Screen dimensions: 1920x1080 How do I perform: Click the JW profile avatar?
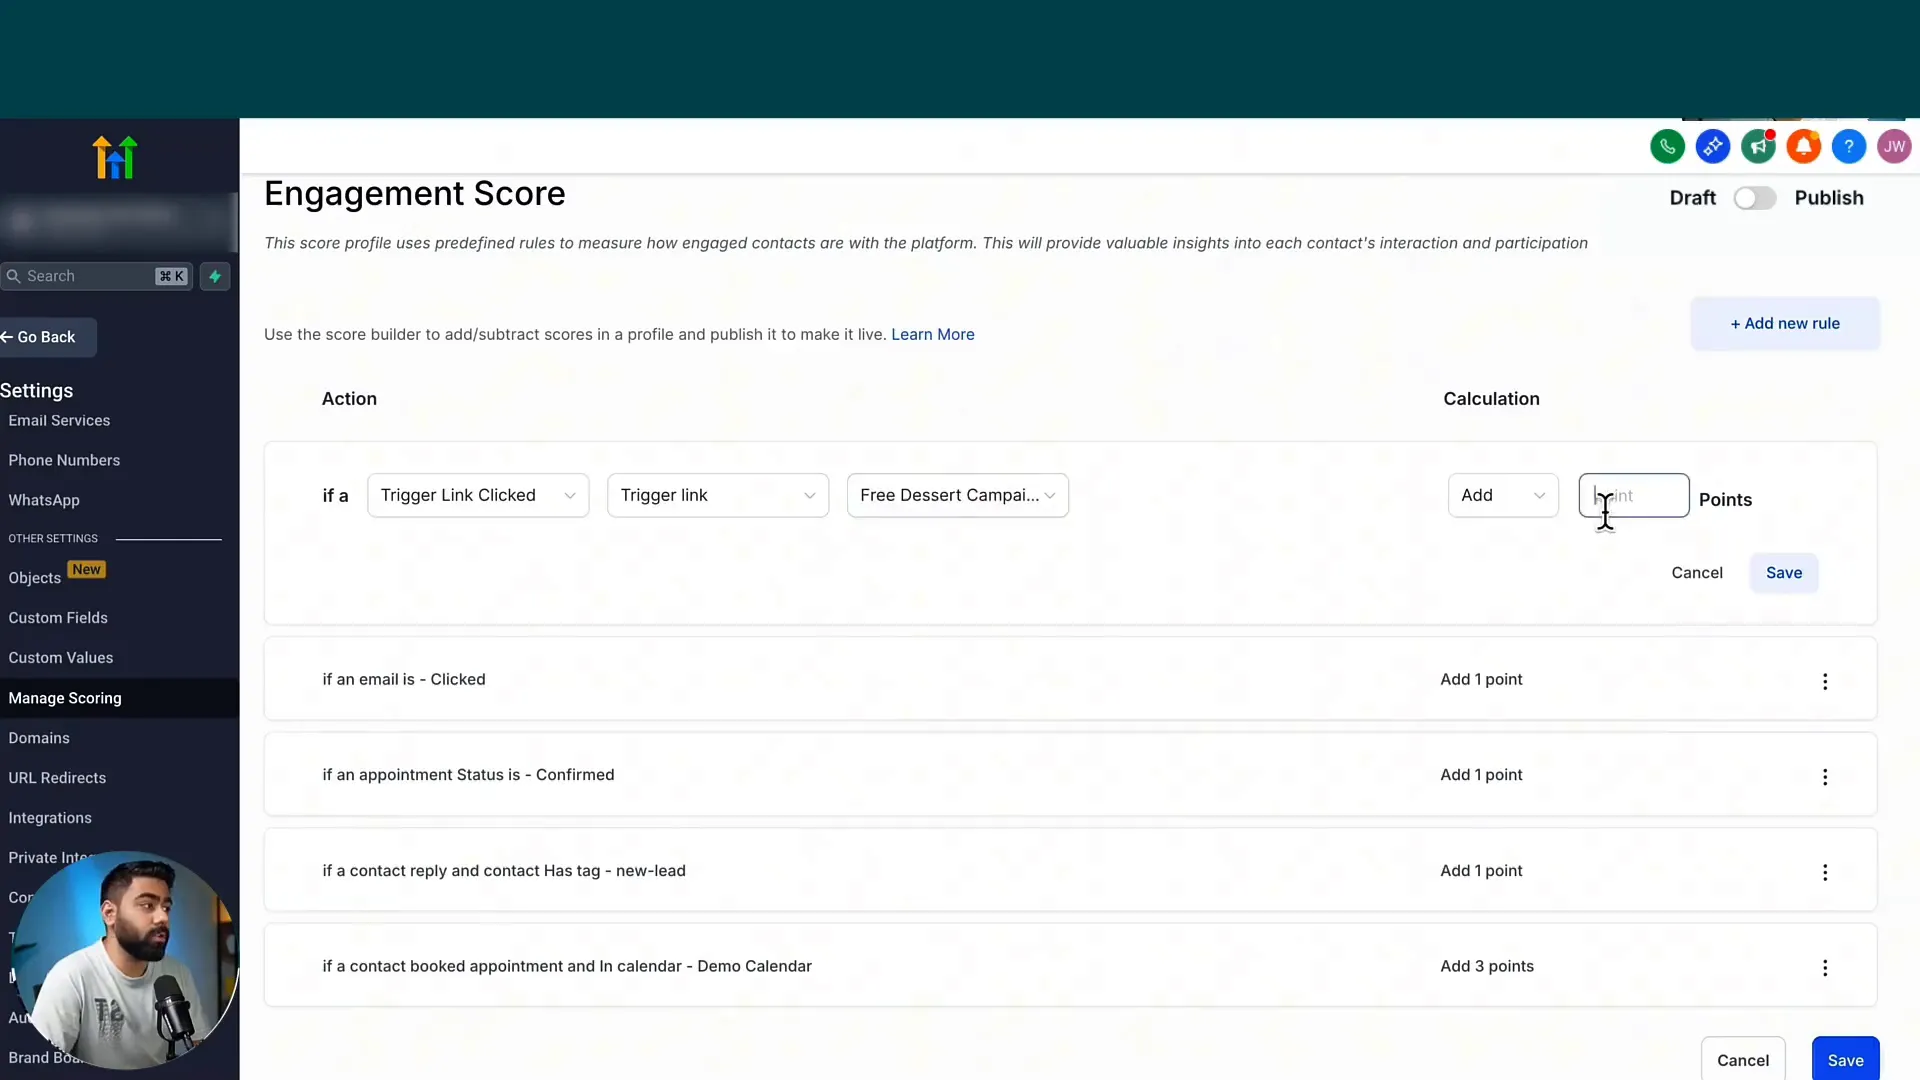pyautogui.click(x=1895, y=146)
